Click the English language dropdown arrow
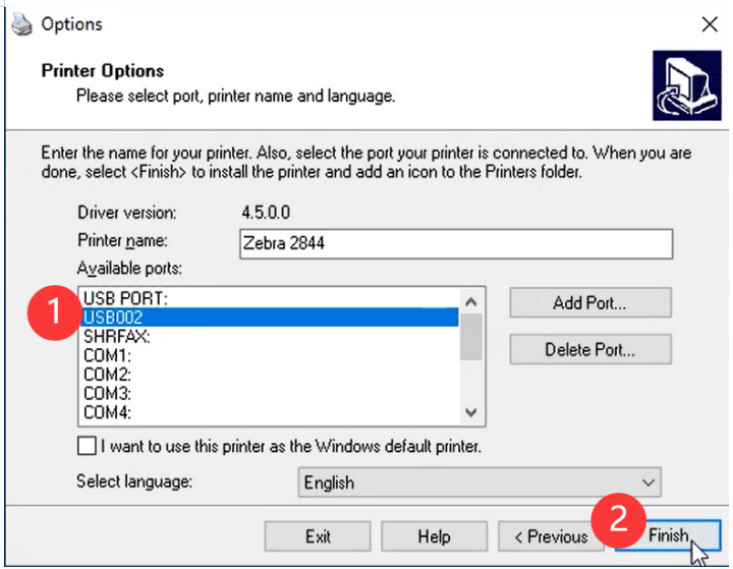Viewport: 733px width, 569px height. coord(648,482)
